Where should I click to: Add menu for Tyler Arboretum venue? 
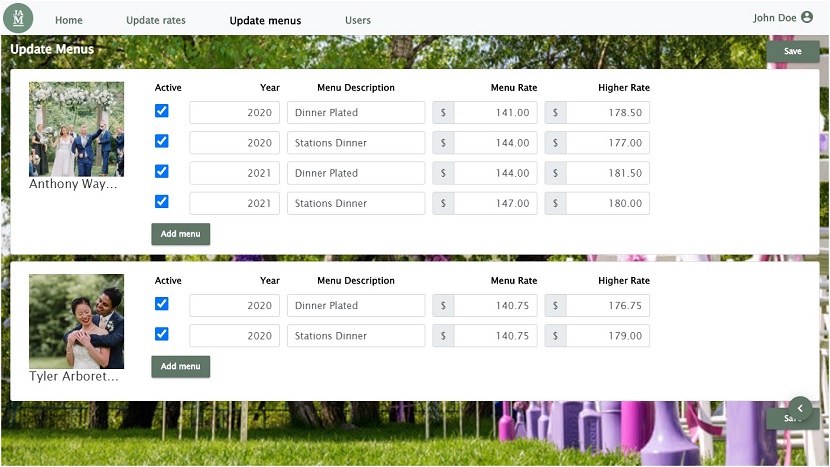[181, 366]
